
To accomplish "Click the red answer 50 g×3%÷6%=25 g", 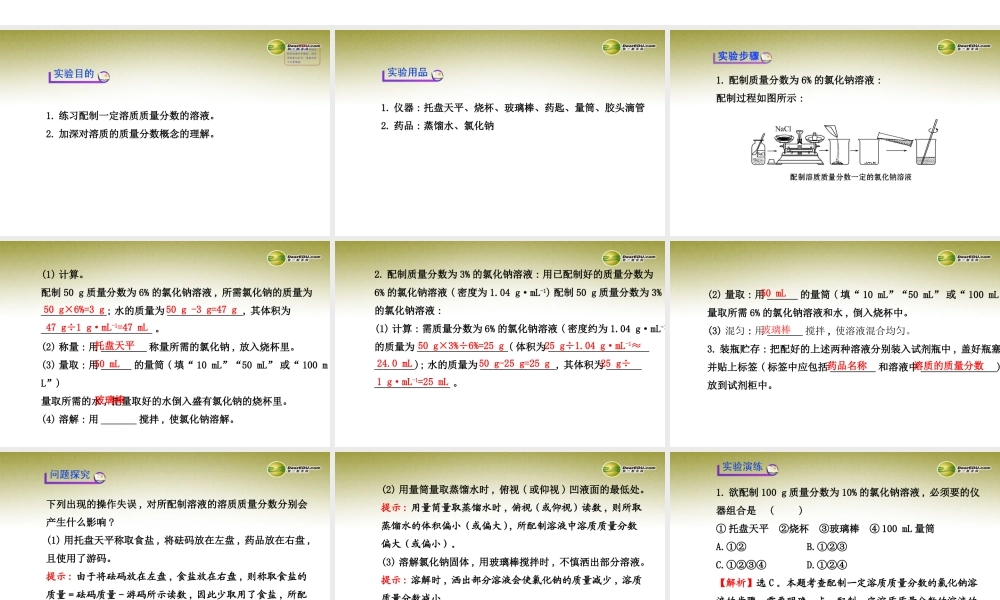I will click(461, 346).
